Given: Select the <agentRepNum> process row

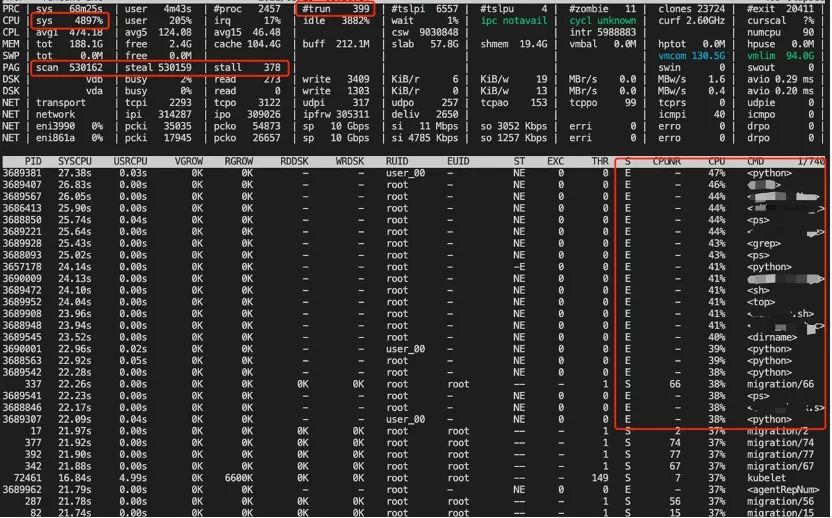Looking at the screenshot, I should tap(414, 489).
